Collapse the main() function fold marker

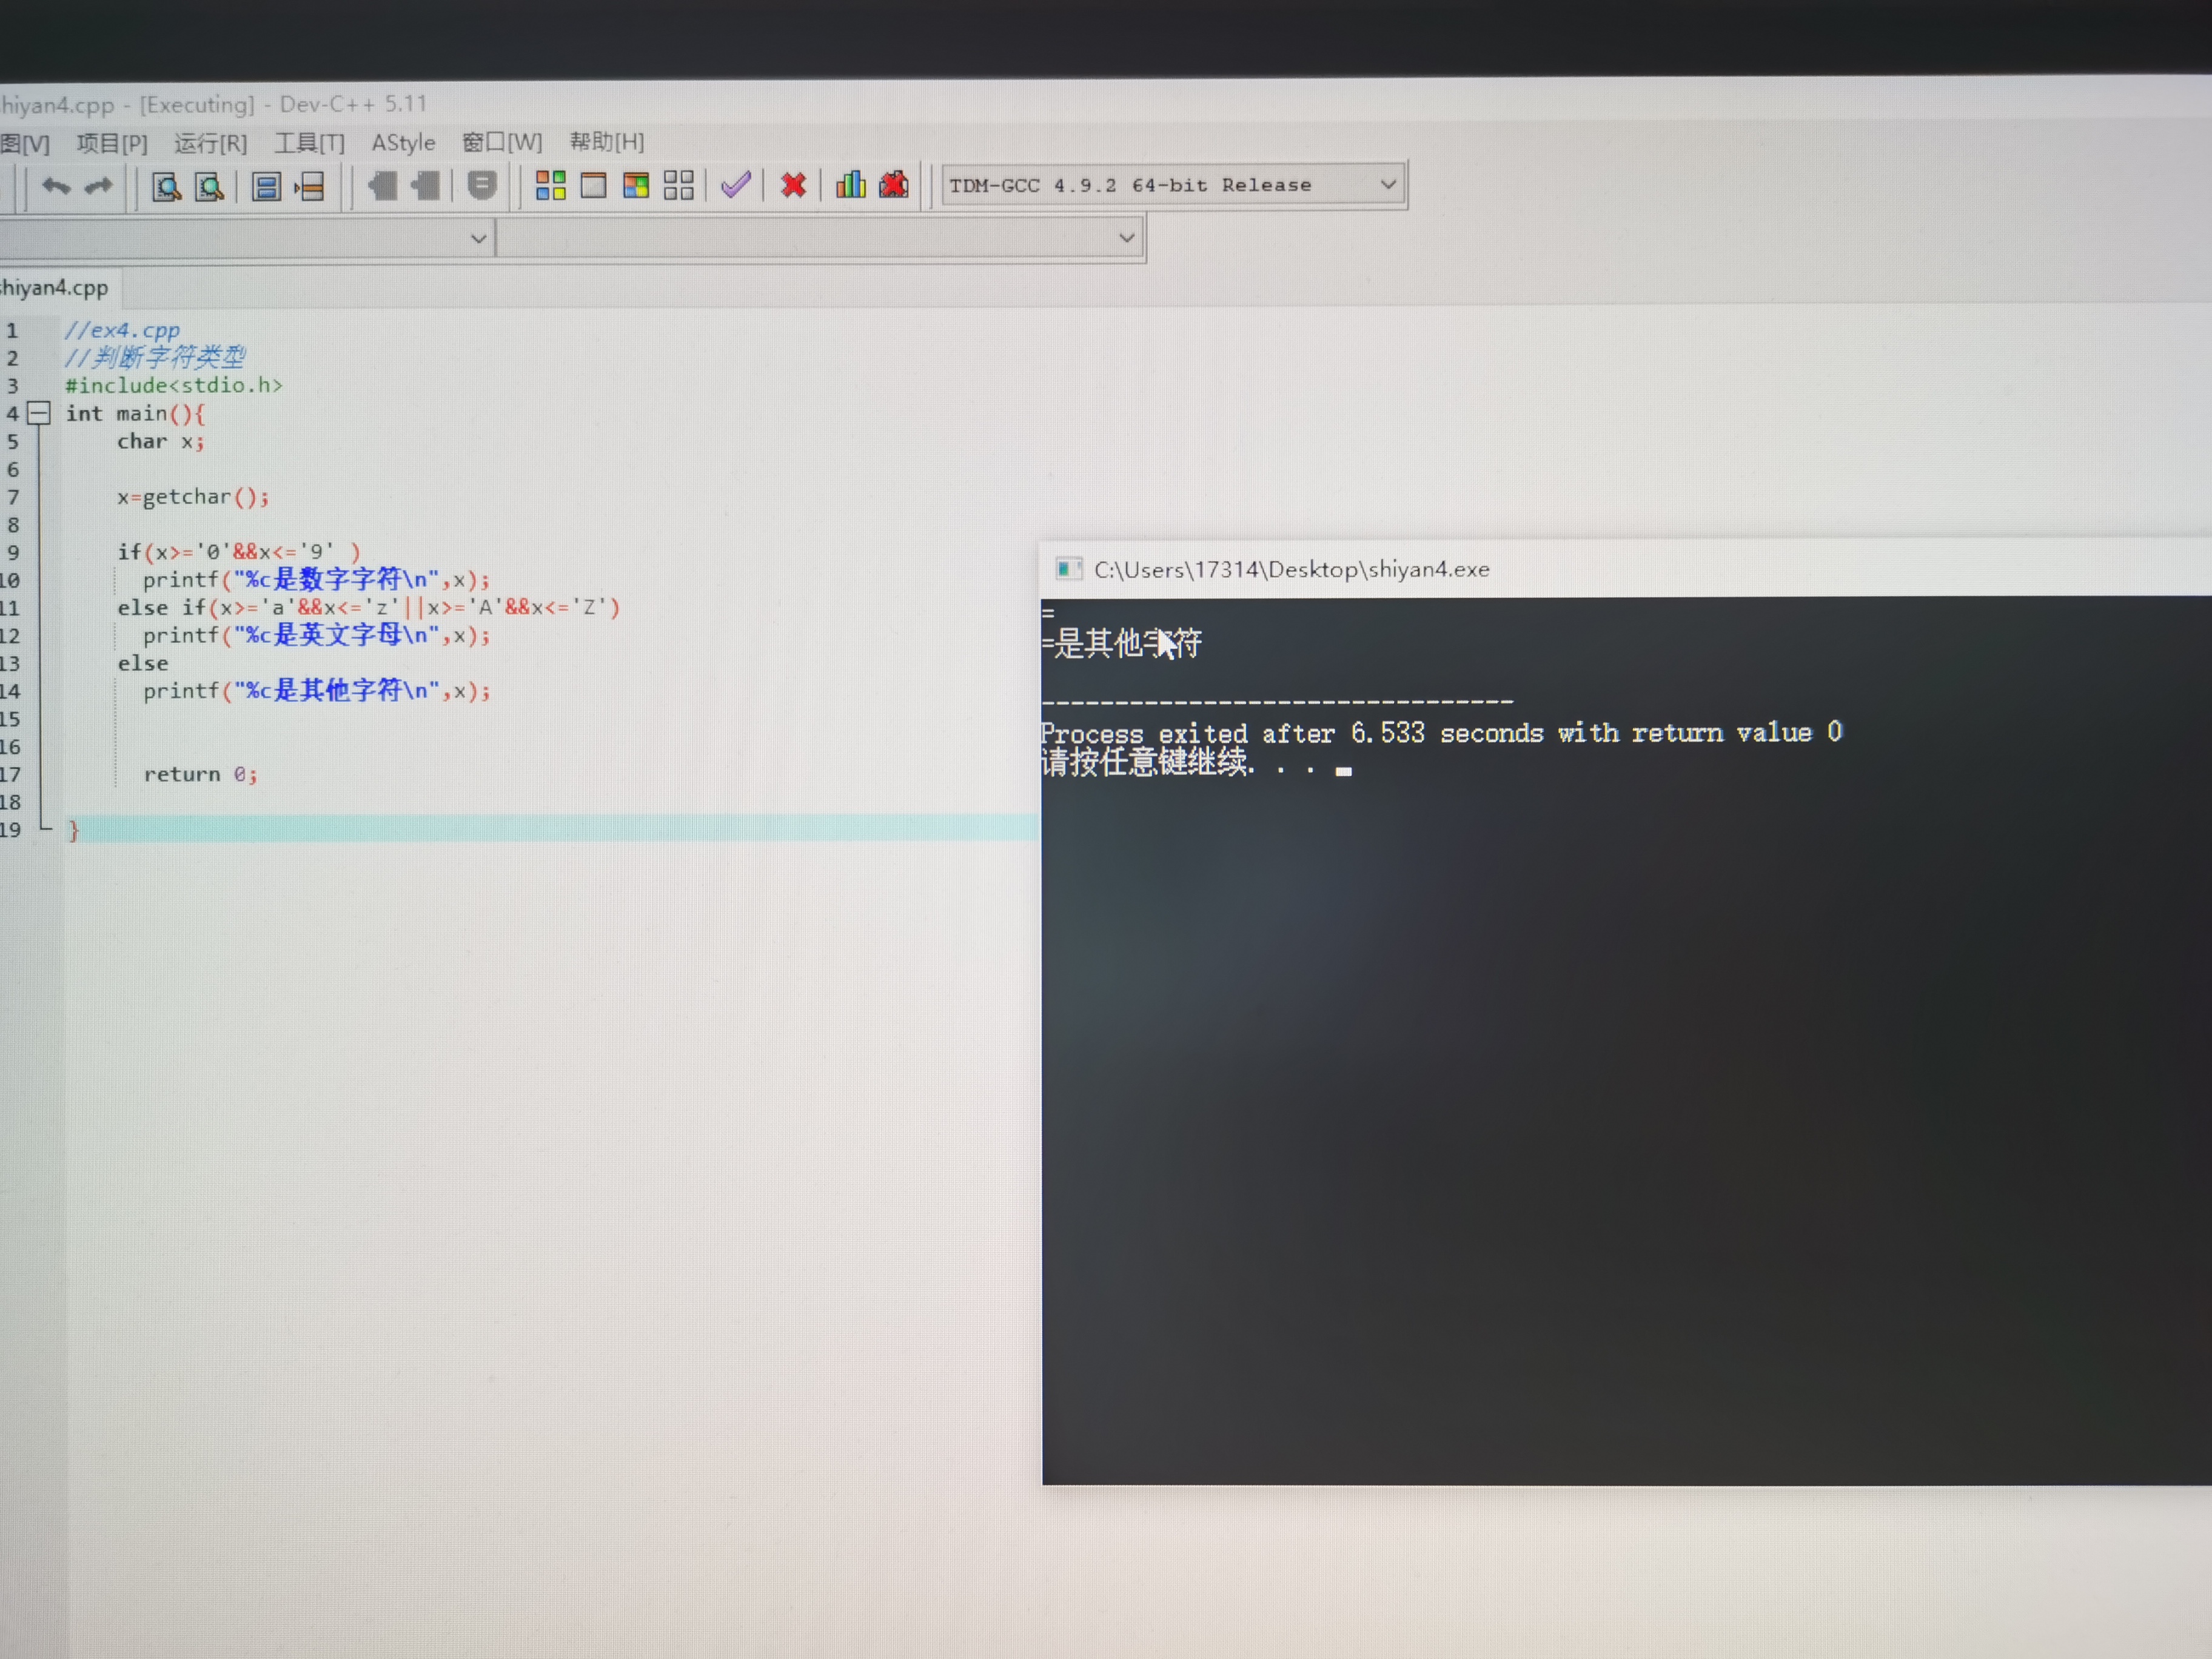point(39,413)
